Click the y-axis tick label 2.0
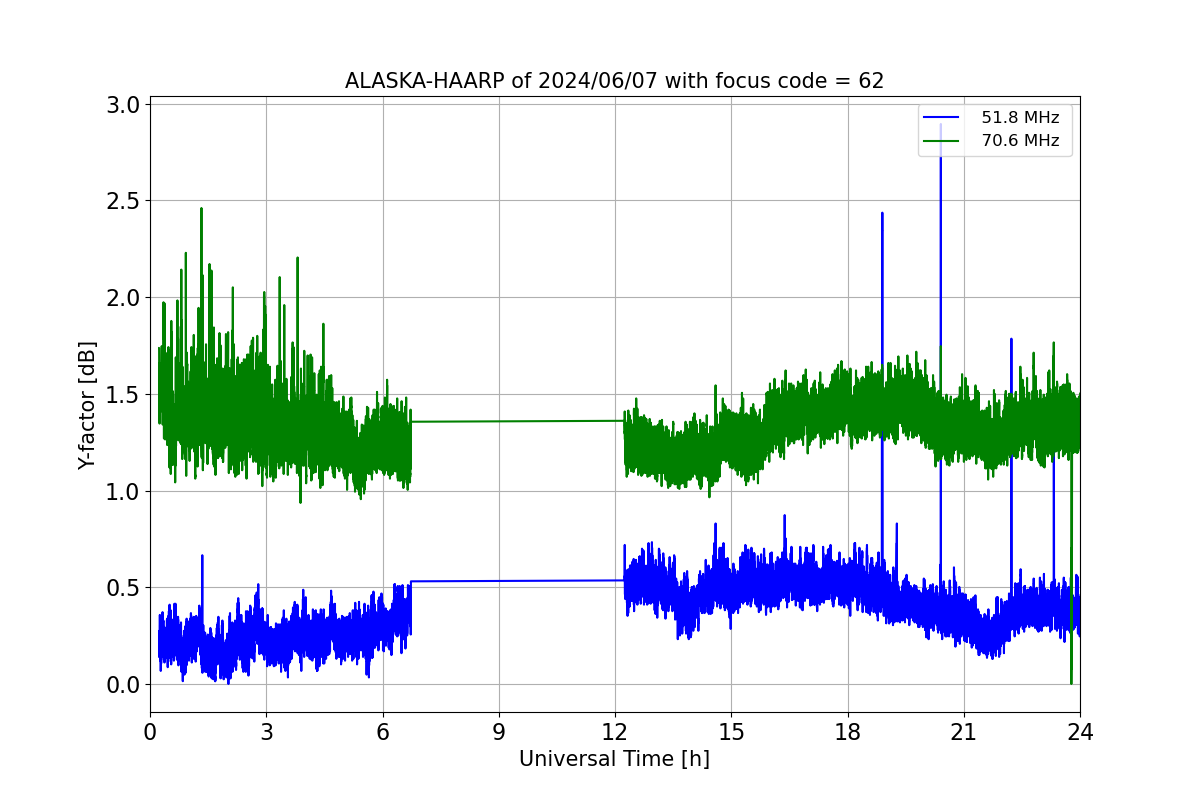Screen dimensions: 1200x800 (x=122, y=298)
